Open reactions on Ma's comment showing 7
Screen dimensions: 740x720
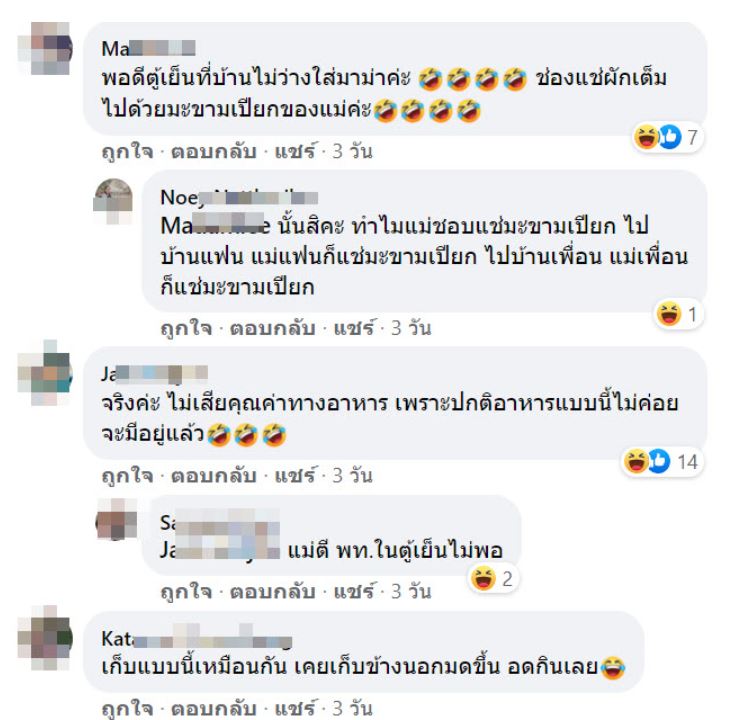coord(667,137)
